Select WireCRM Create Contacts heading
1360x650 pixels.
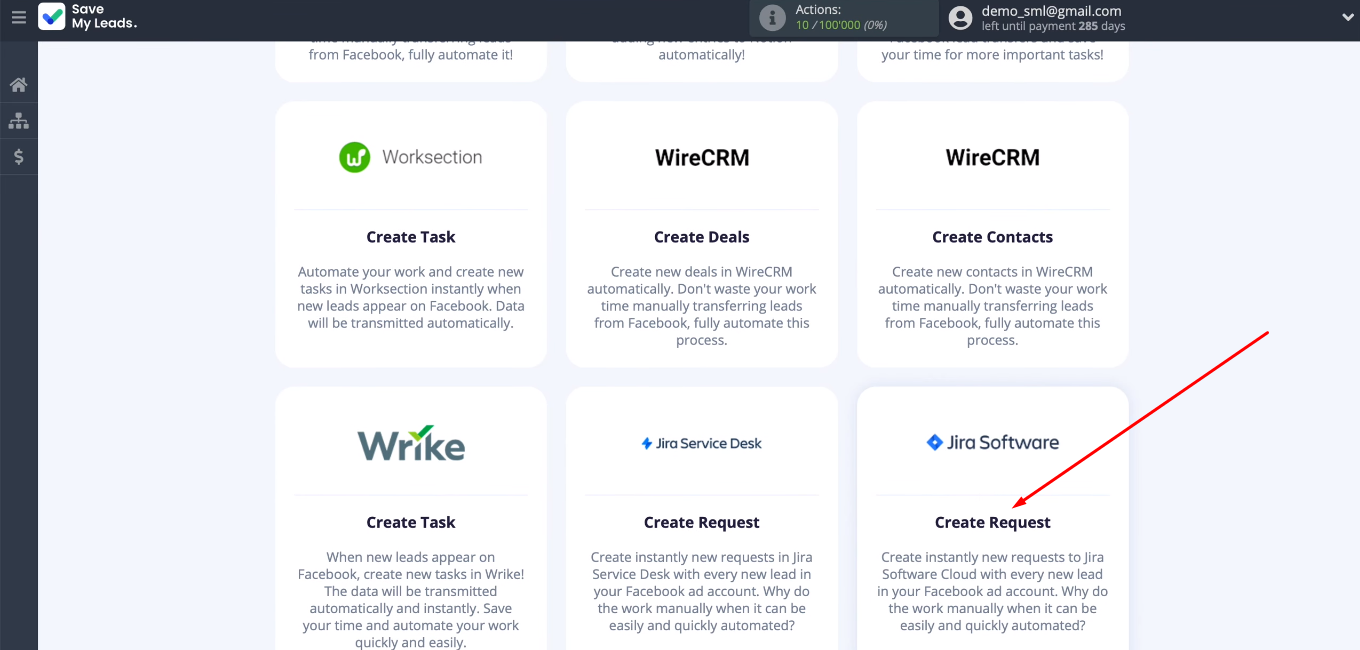(x=993, y=237)
